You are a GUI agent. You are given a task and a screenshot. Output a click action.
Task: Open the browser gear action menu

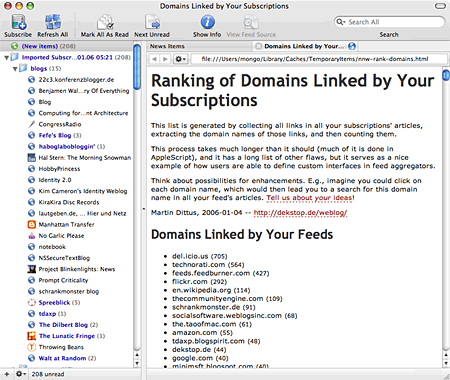[180, 59]
